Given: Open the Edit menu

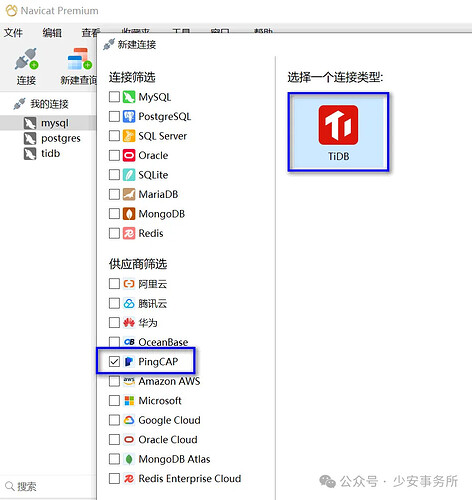Looking at the screenshot, I should pos(52,33).
